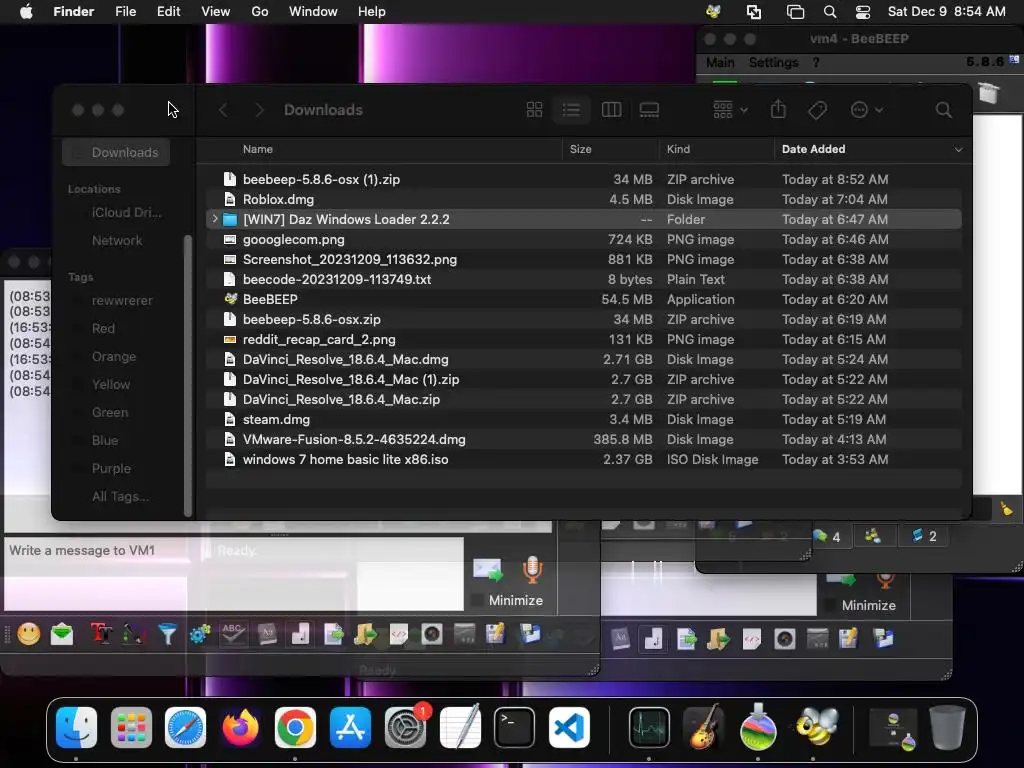1024x768 pixels.
Task: Sort files by the Name column
Action: pos(258,150)
